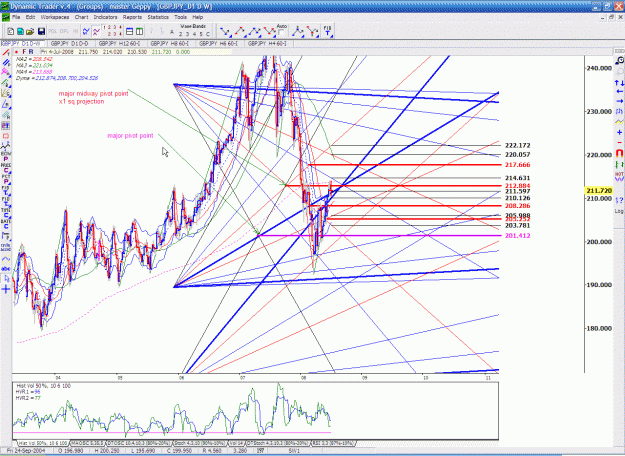Open the Chart menu

[x=81, y=17]
